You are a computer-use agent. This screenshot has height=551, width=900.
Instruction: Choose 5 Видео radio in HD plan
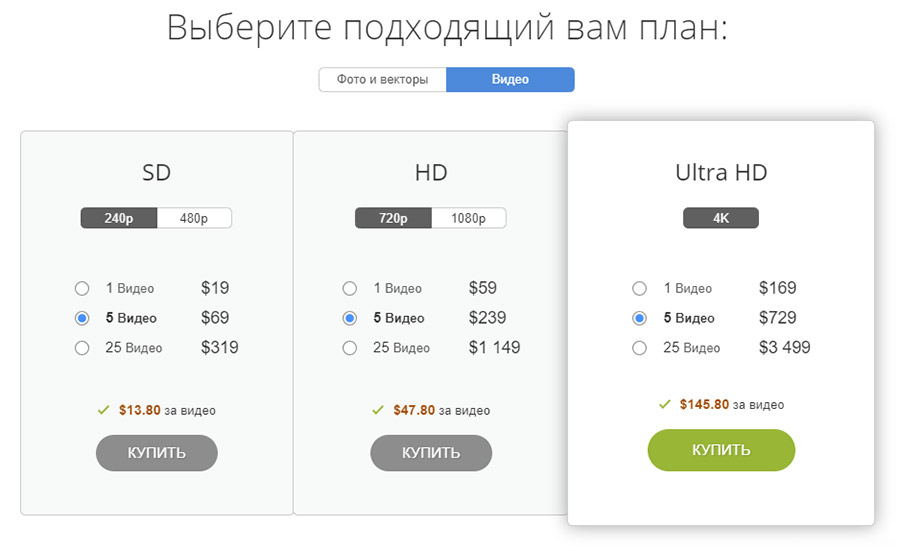[x=350, y=319]
